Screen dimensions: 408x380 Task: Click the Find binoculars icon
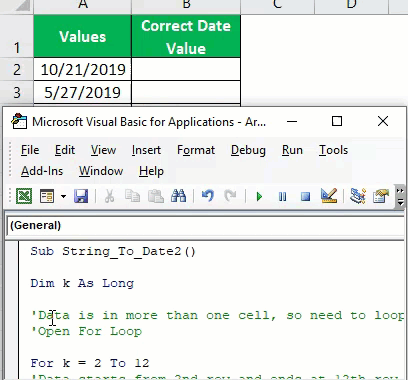[x=178, y=196]
